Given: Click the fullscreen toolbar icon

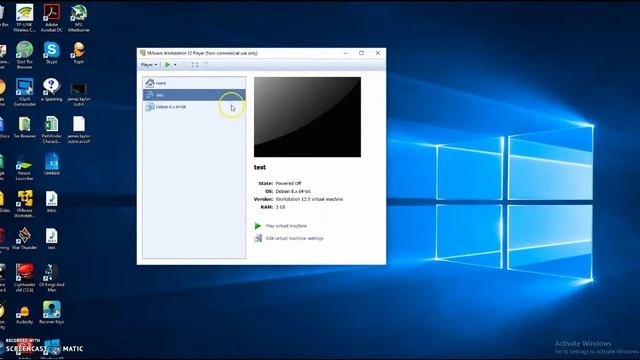Looking at the screenshot, I should (195, 64).
